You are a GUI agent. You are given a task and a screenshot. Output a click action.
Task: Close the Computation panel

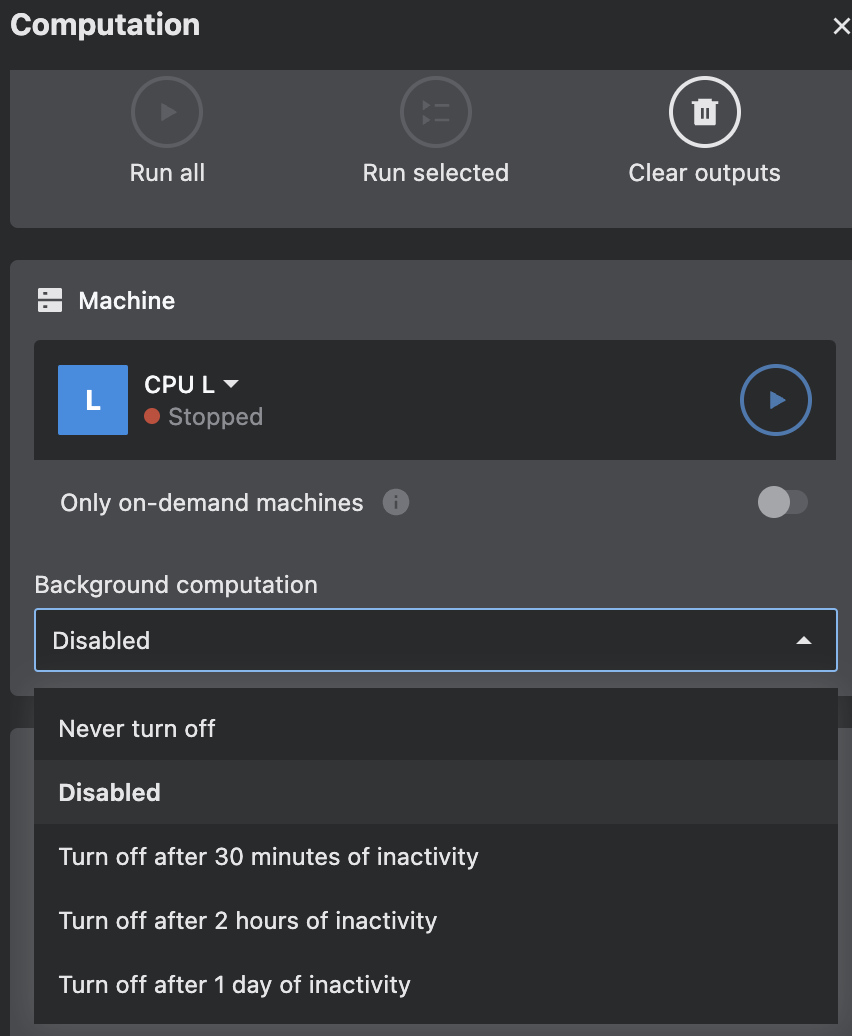[841, 25]
